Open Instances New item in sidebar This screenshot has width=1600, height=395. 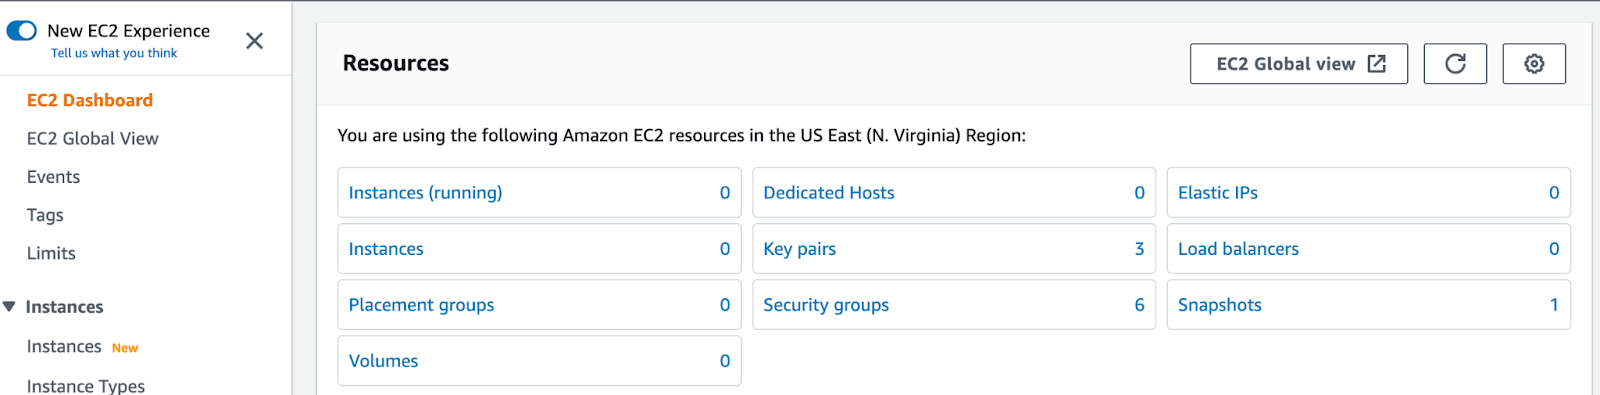82,347
